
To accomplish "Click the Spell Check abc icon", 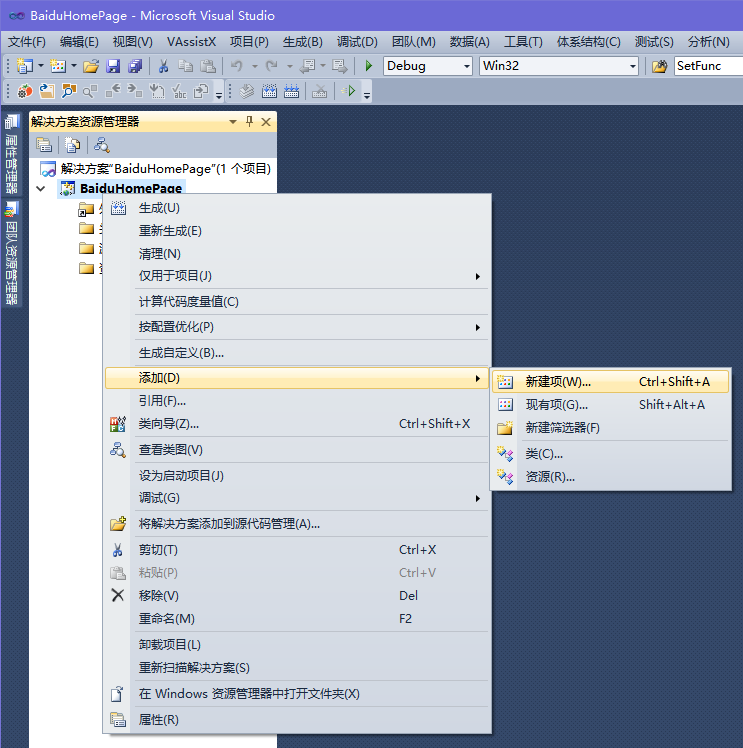I will (179, 91).
